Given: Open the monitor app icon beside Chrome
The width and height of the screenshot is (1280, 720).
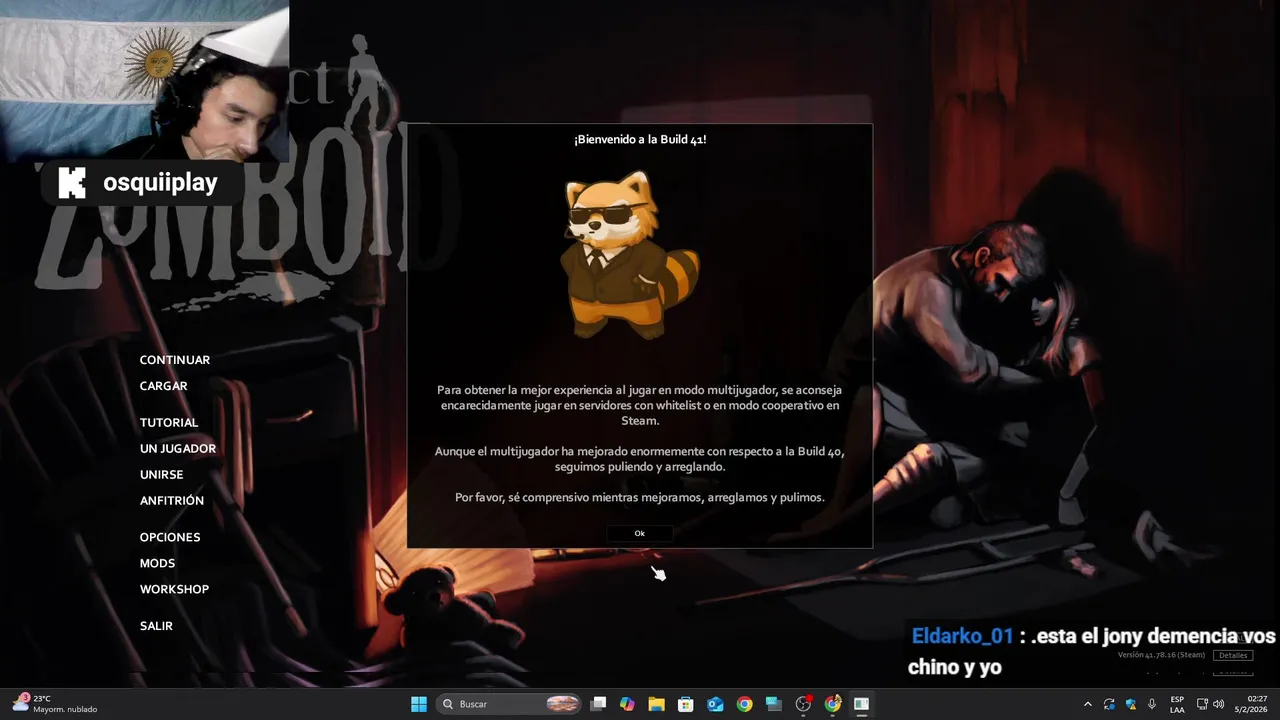Looking at the screenshot, I should (x=773, y=704).
